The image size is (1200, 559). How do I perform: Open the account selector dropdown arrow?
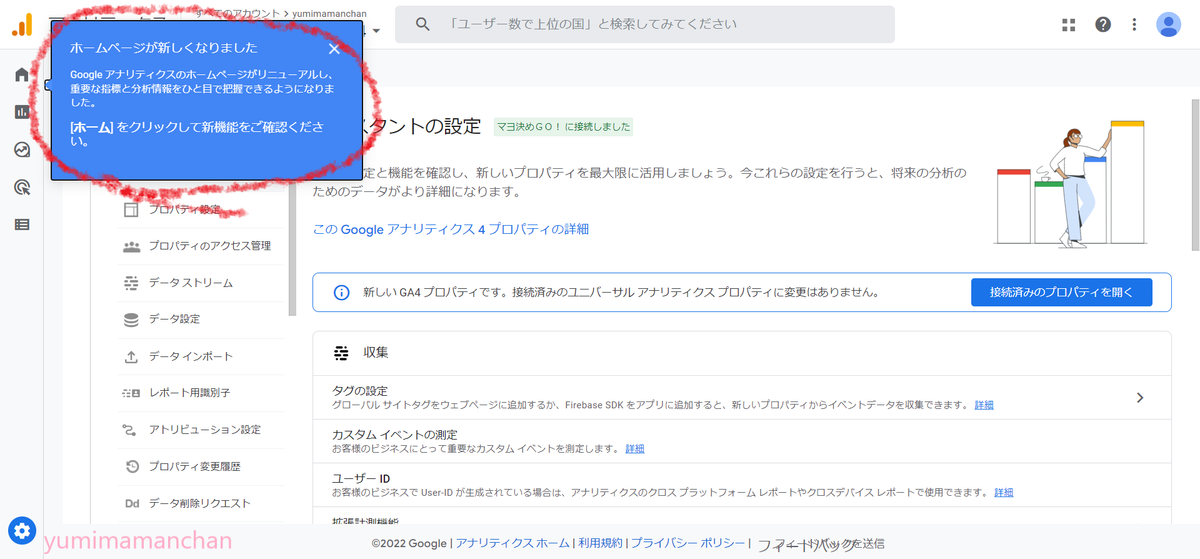(x=376, y=30)
